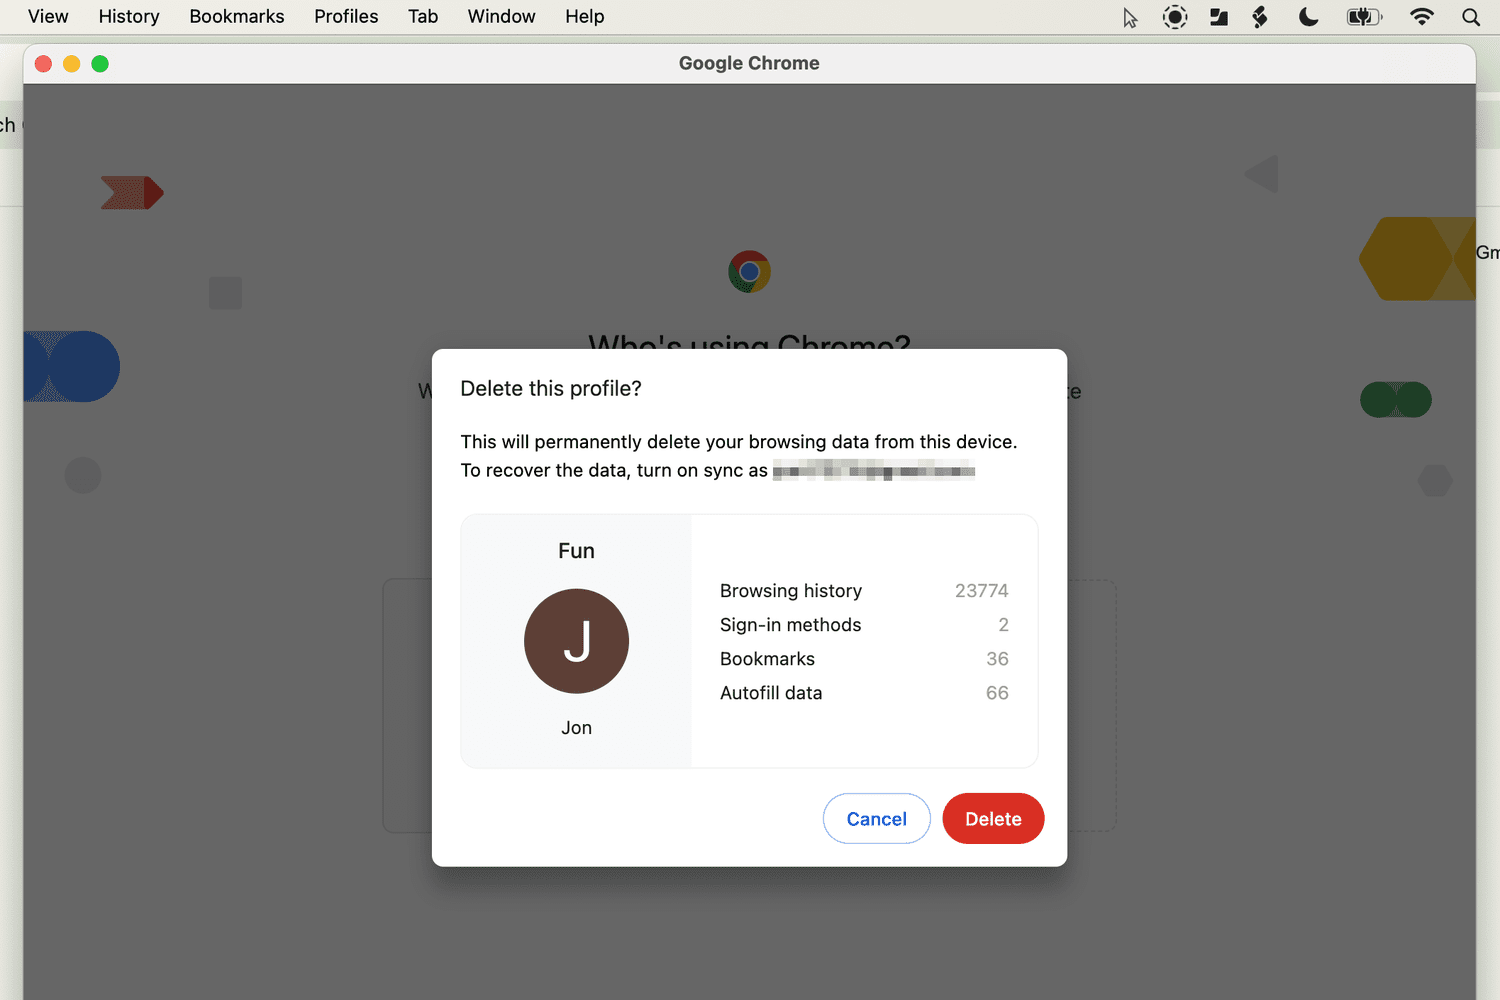Image resolution: width=1500 pixels, height=1000 pixels.
Task: Open the Window menu
Action: pyautogui.click(x=501, y=16)
